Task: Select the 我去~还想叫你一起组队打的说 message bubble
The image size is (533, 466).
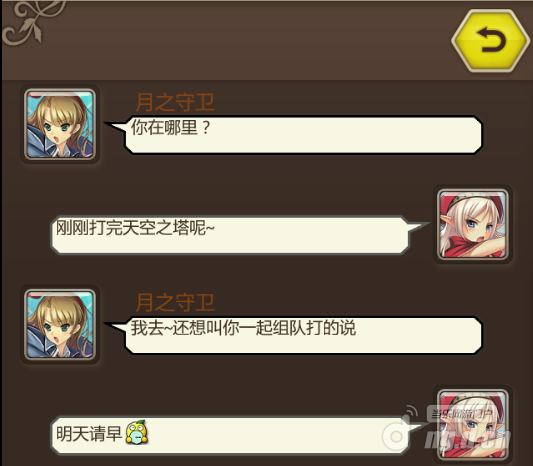Action: 294,335
